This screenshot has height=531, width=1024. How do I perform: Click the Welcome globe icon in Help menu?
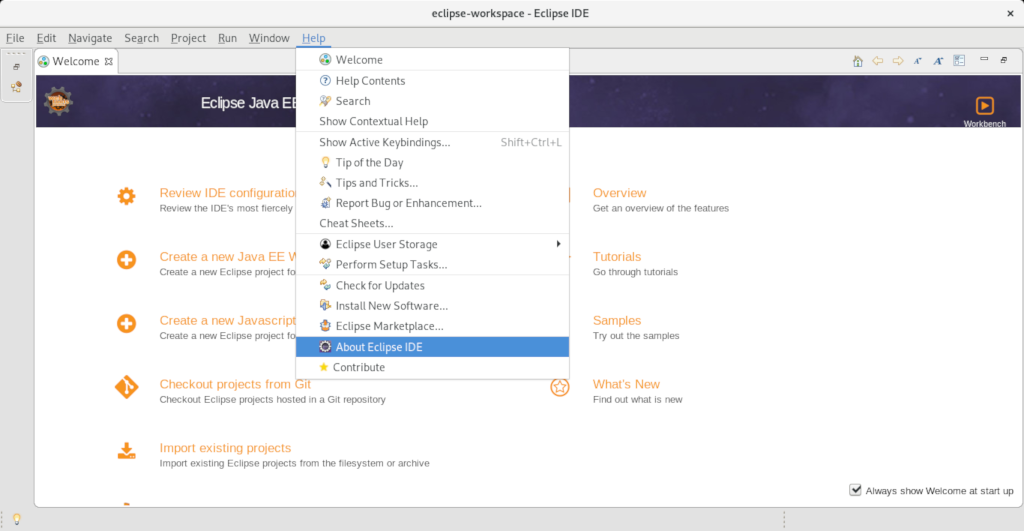(325, 59)
